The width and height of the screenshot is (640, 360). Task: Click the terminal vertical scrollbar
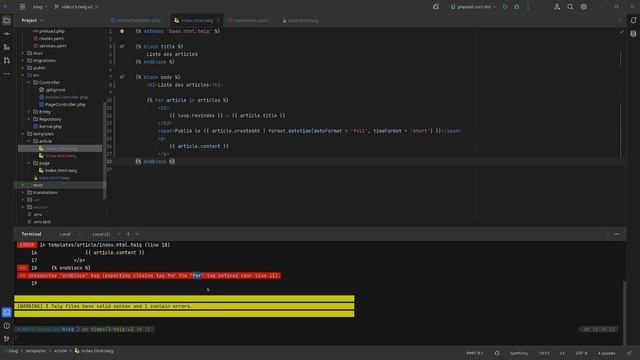tap(624, 312)
